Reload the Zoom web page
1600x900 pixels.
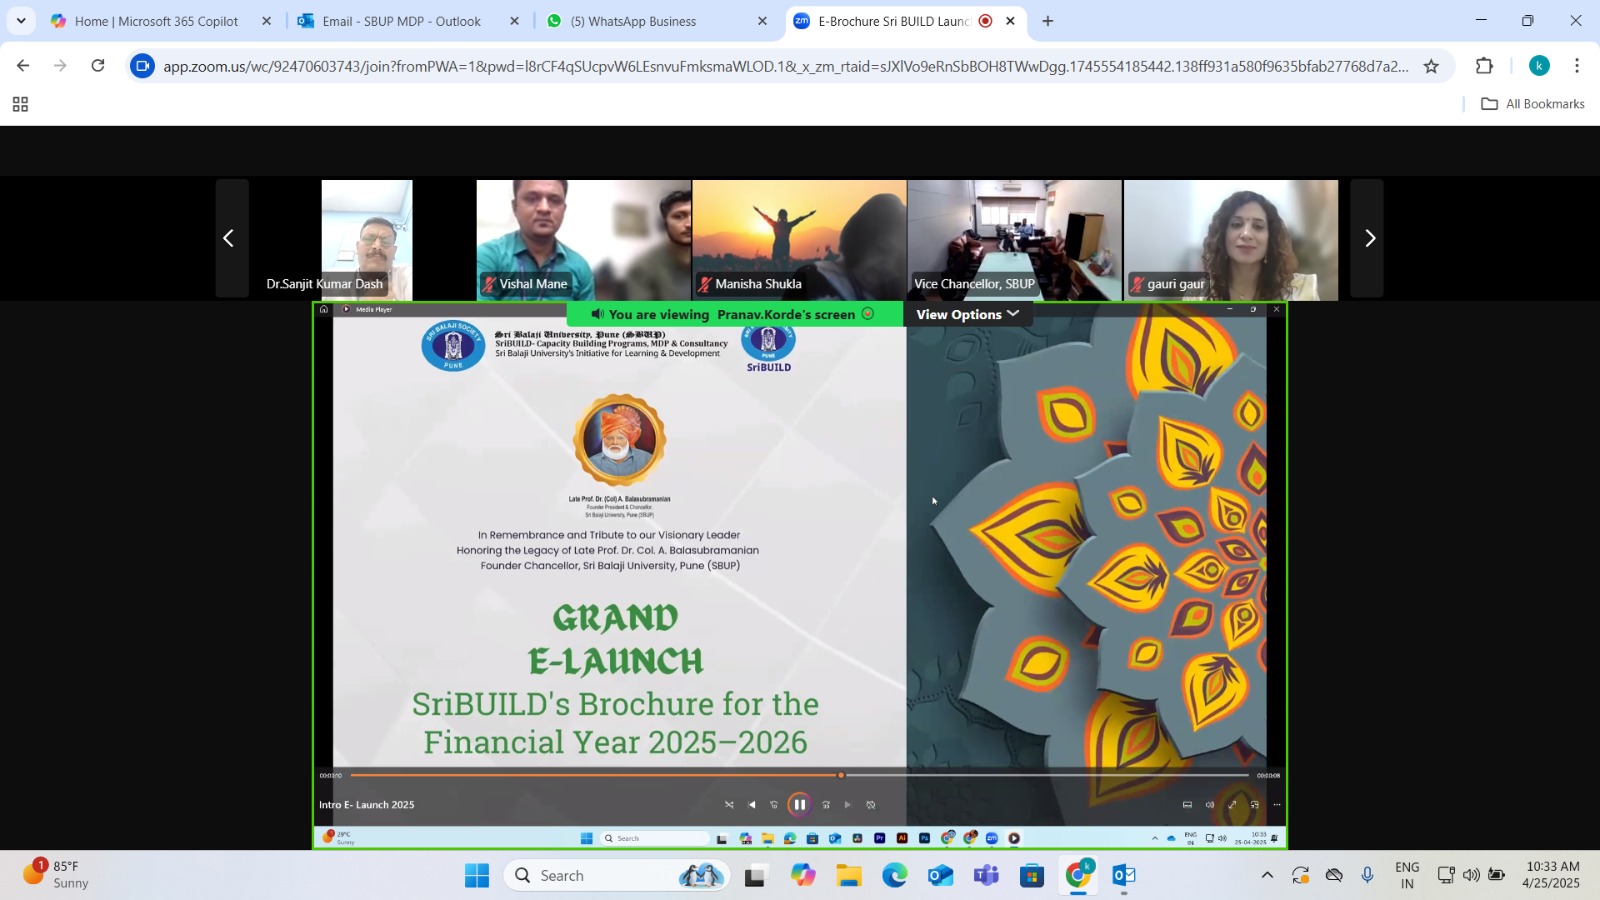coord(98,66)
